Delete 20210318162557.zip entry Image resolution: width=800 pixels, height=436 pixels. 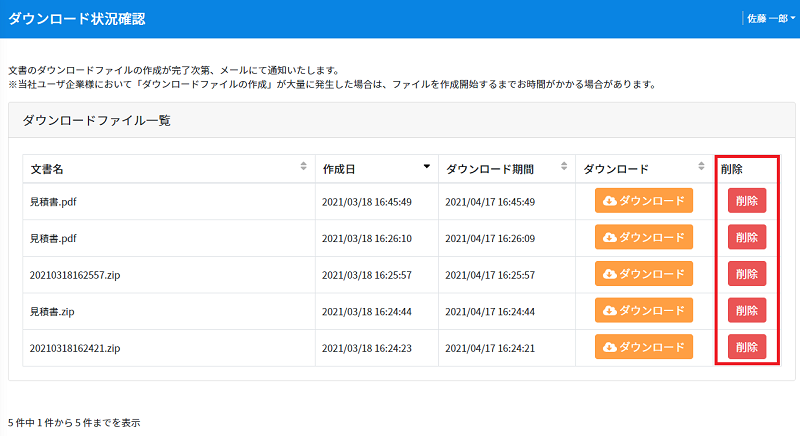747,274
